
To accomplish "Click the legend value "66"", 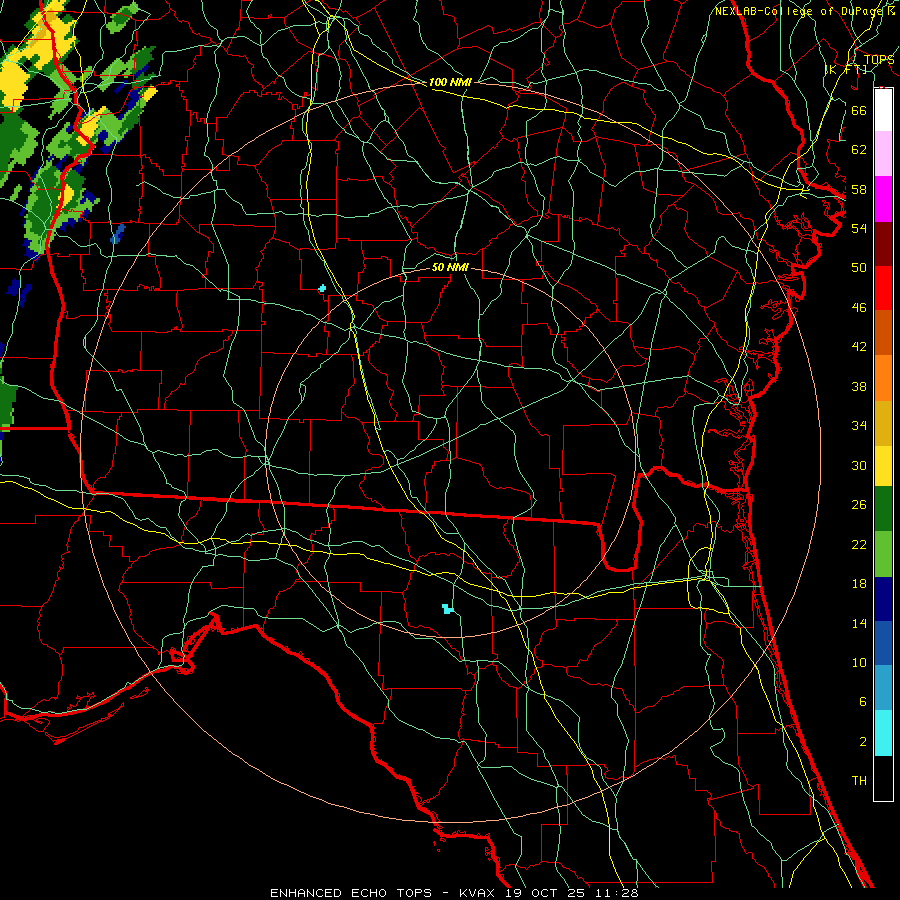I will (859, 110).
